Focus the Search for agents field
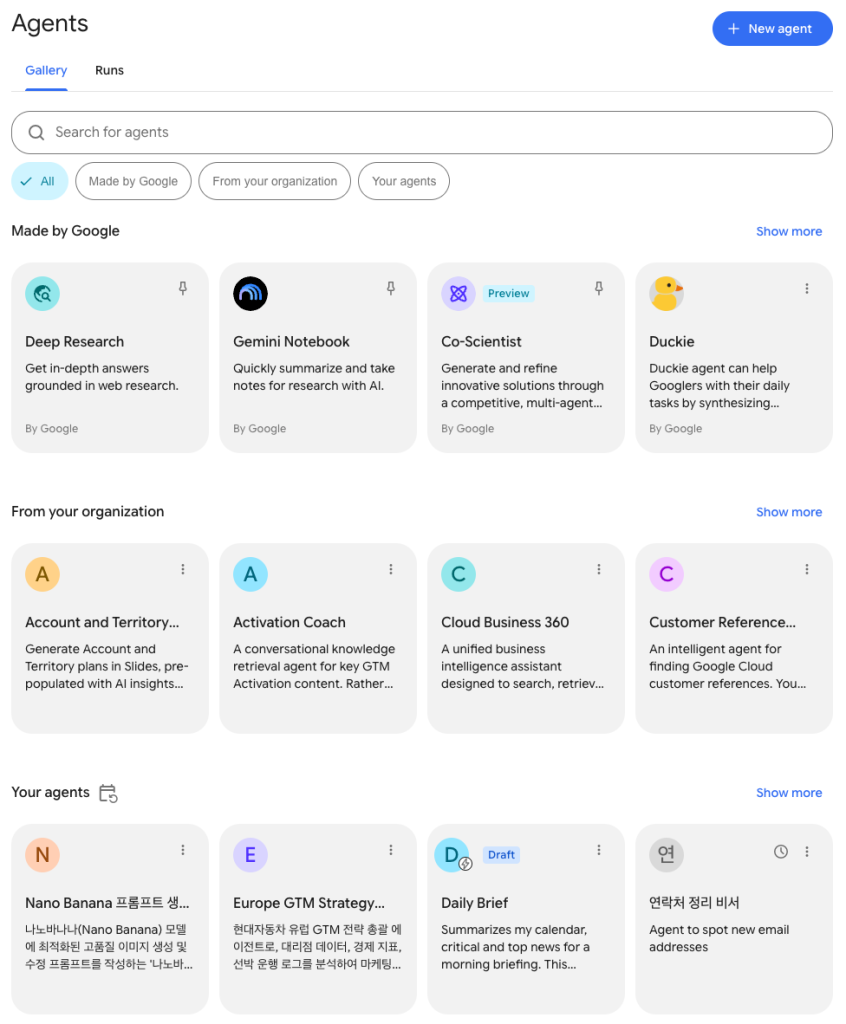Image resolution: width=846 pixels, height=1024 pixels. [x=422, y=133]
